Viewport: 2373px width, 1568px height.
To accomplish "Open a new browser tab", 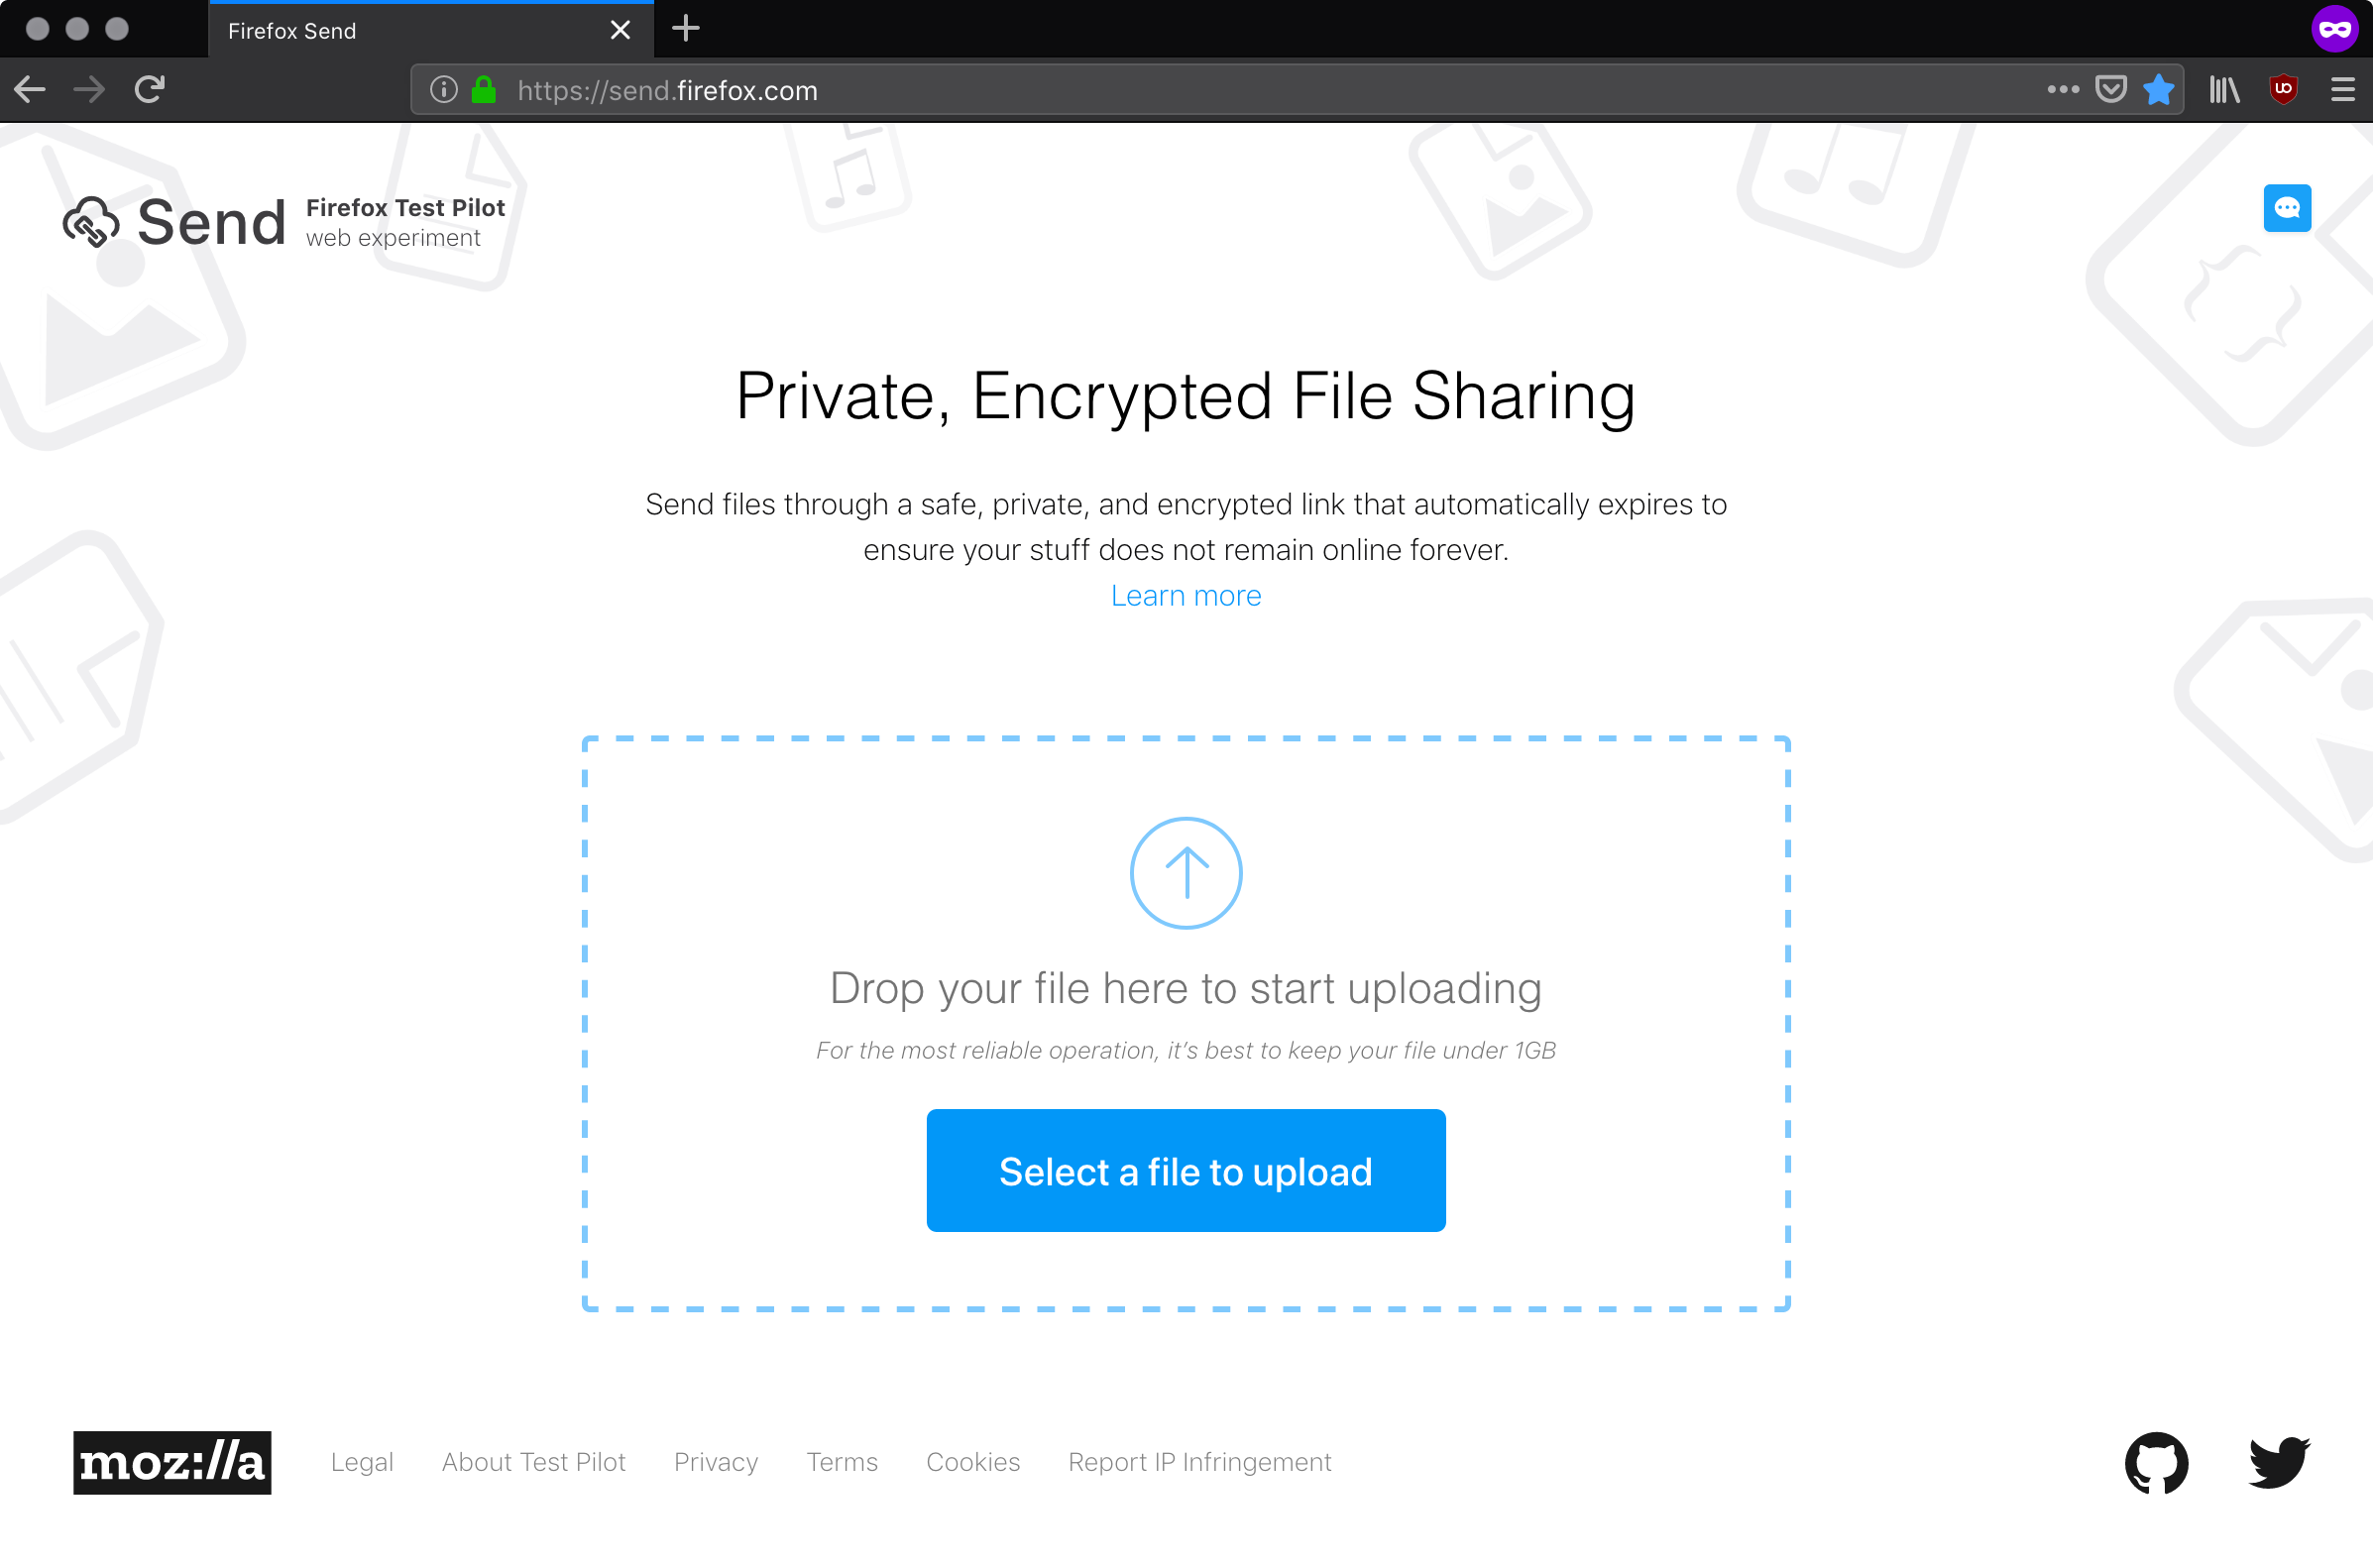I will click(x=685, y=29).
